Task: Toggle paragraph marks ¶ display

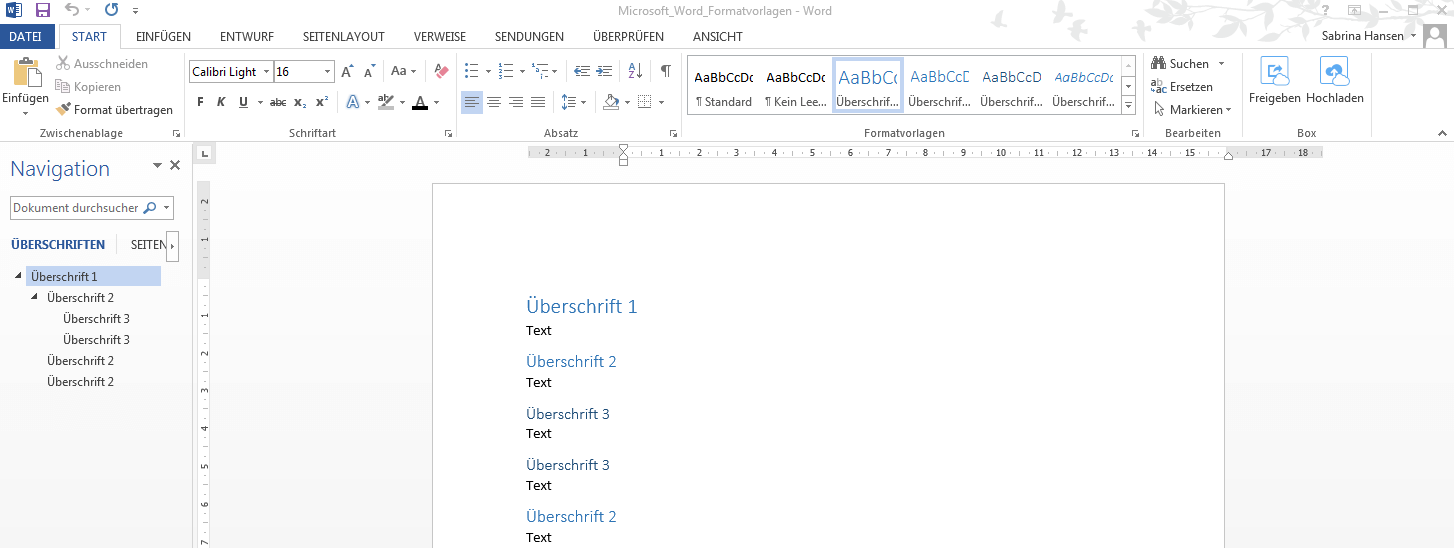Action: (665, 72)
